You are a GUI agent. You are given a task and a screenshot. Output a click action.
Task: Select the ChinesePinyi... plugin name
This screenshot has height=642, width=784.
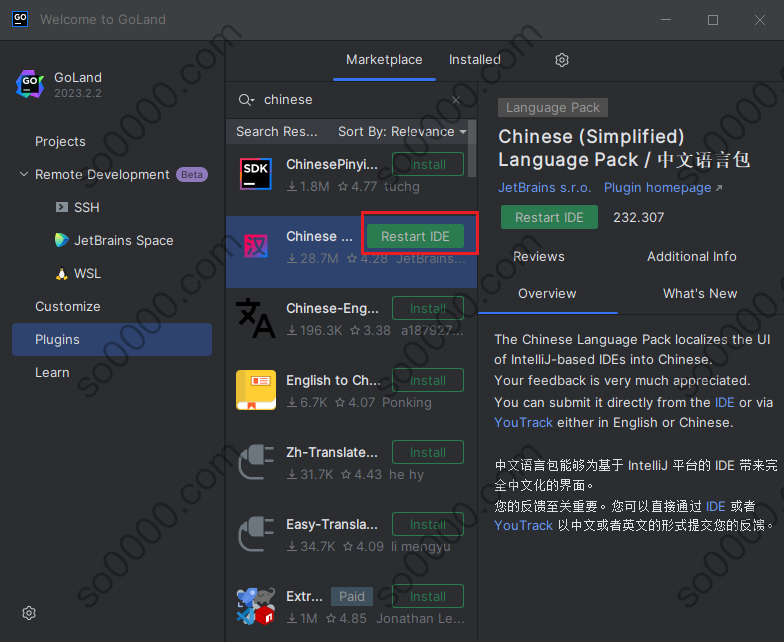(332, 164)
